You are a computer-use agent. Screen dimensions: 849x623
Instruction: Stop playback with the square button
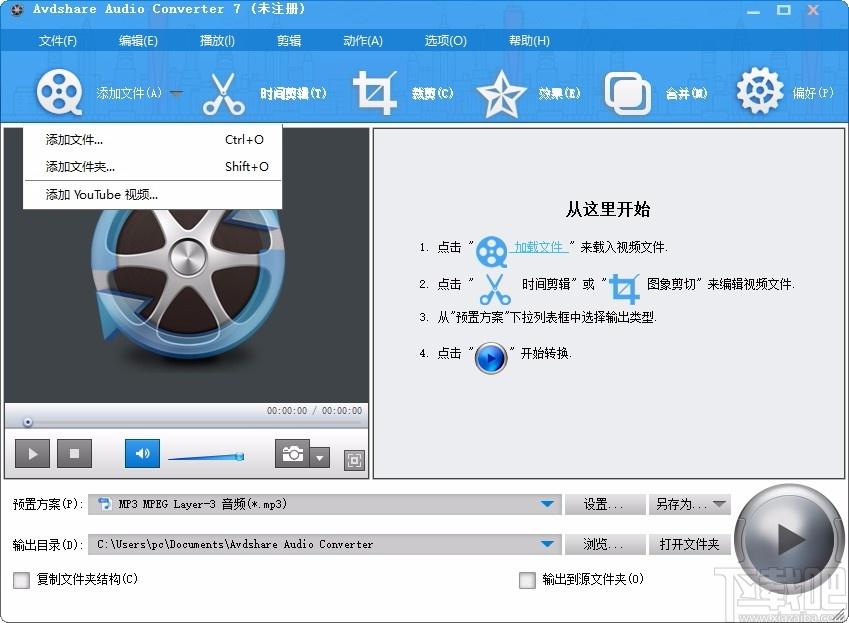coord(74,454)
